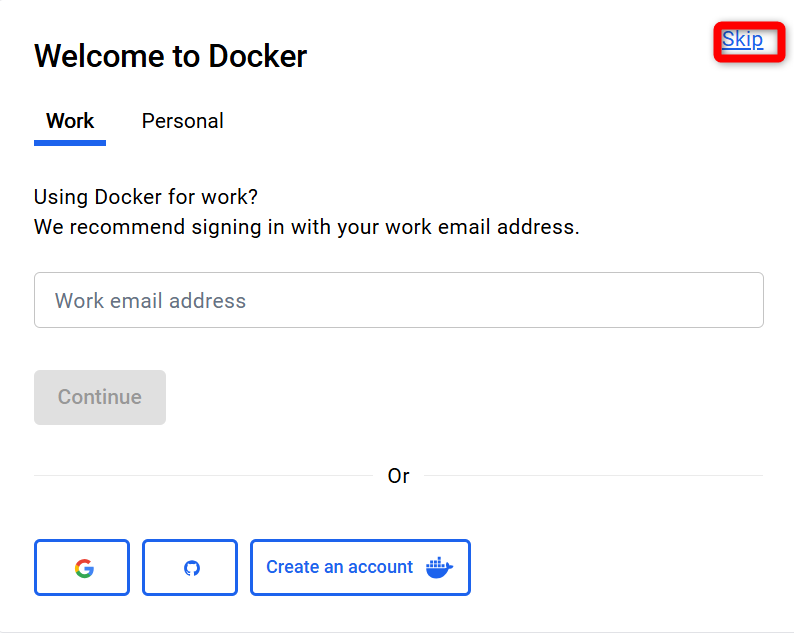Click the 'Using Docker for work?' text
Image resolution: width=794 pixels, height=635 pixels.
[146, 197]
